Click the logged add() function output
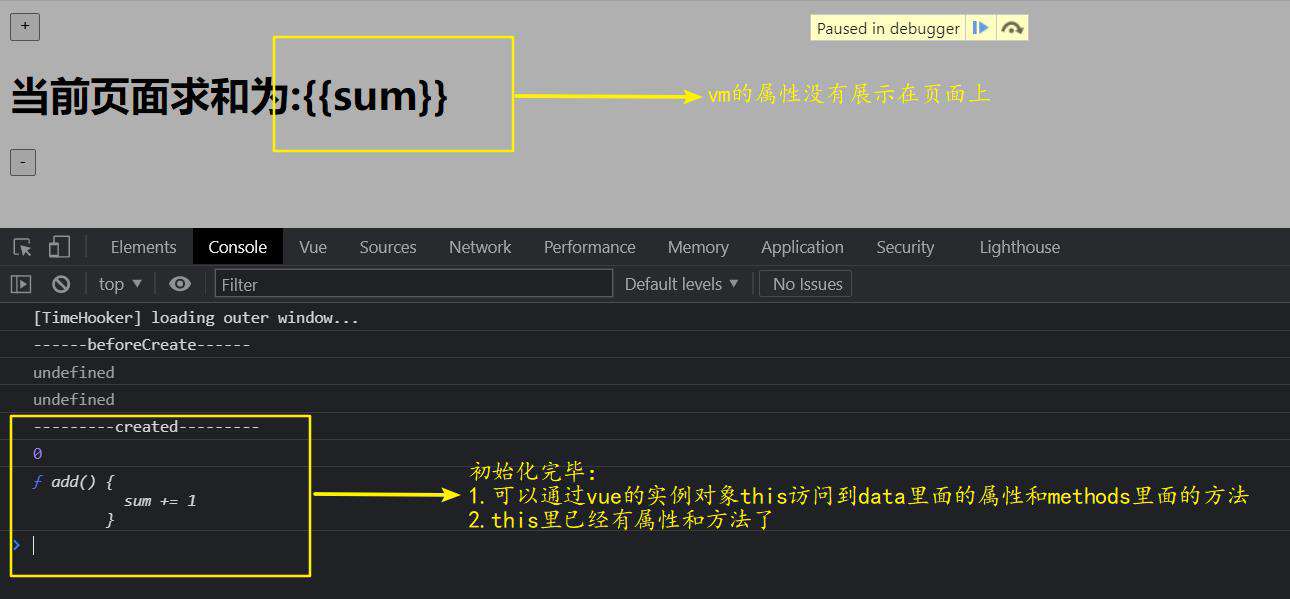Screen dimensions: 1290x599 pos(115,500)
